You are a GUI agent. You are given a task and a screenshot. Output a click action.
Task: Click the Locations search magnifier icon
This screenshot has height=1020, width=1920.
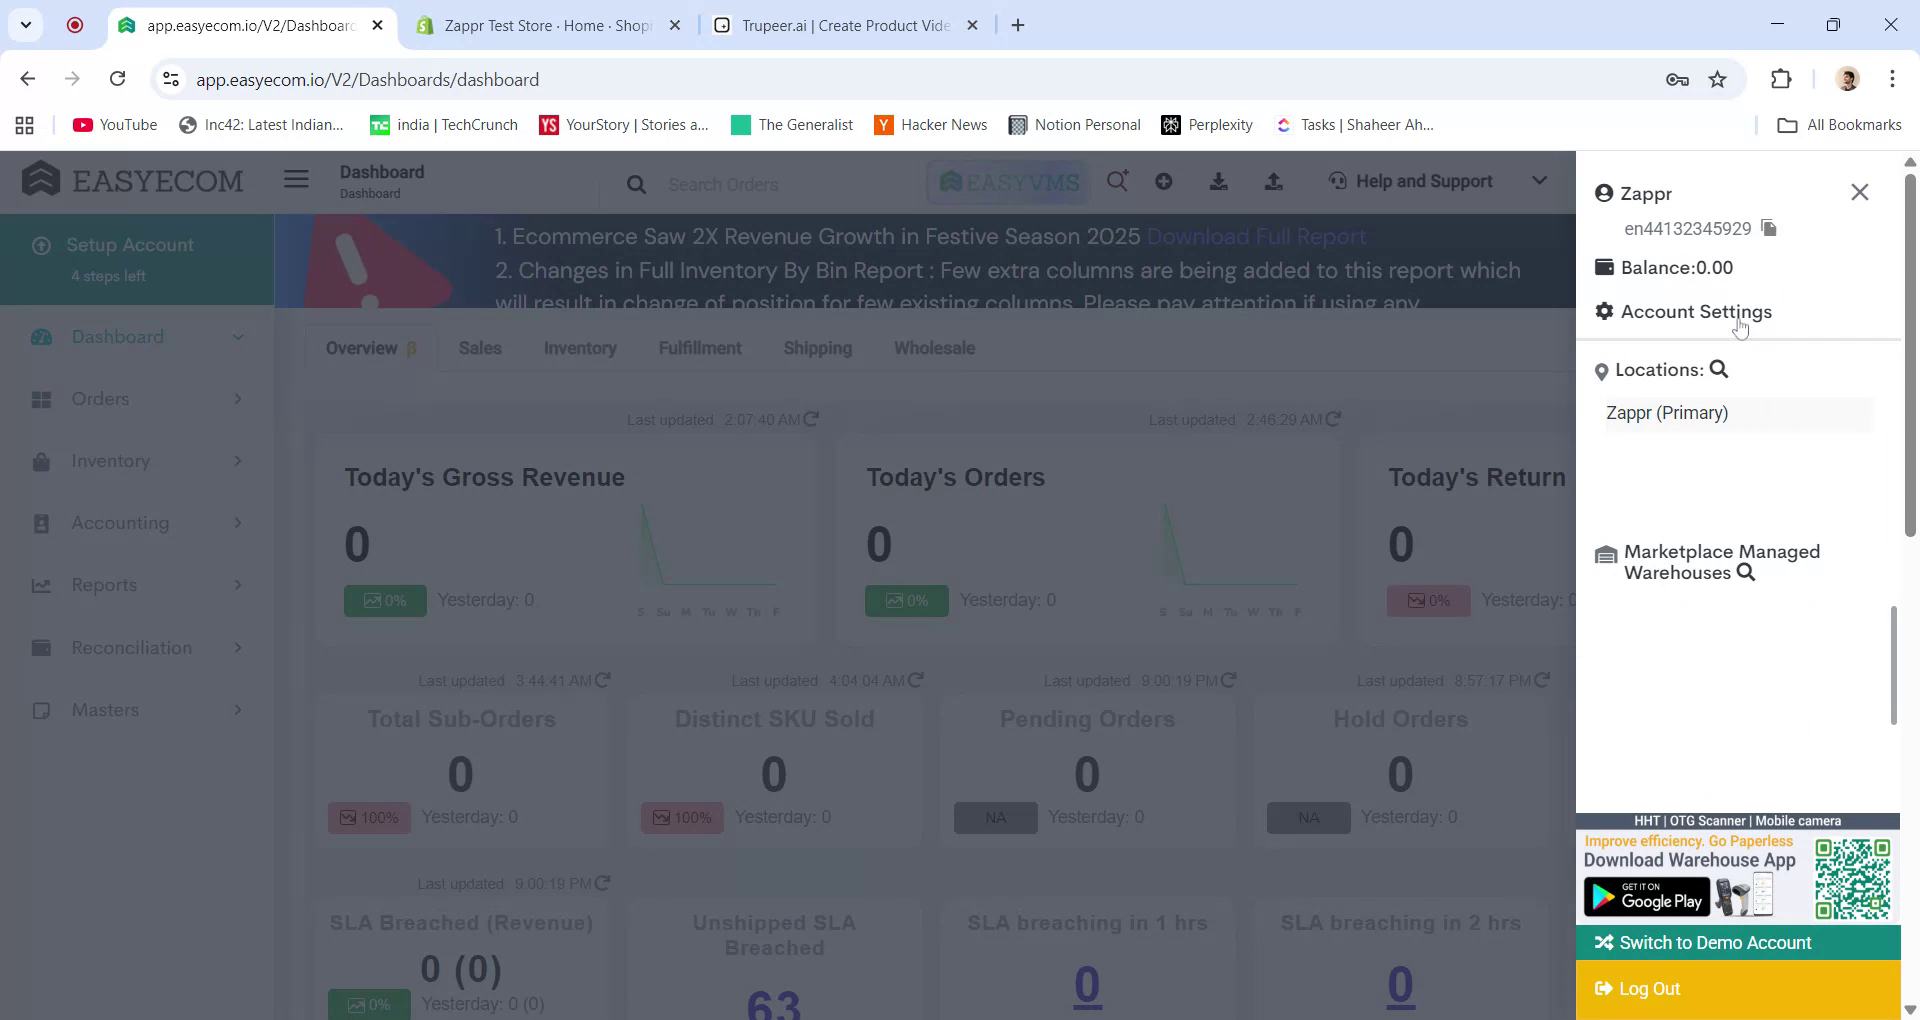tap(1719, 369)
